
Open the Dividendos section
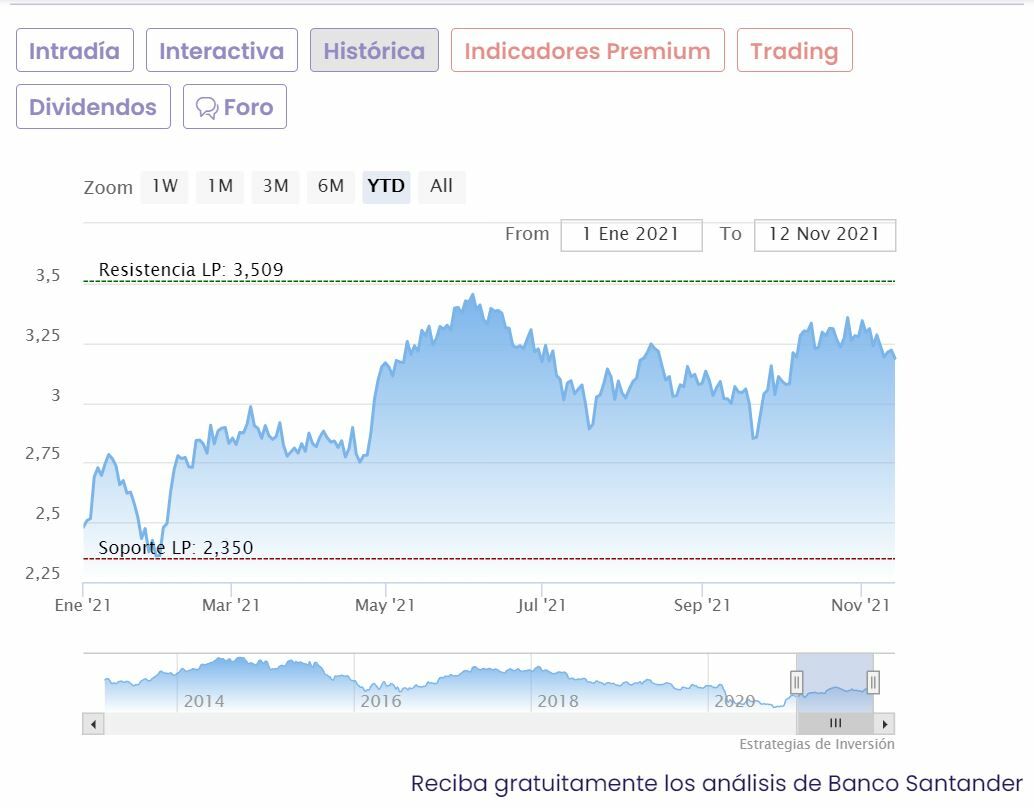pyautogui.click(x=93, y=107)
